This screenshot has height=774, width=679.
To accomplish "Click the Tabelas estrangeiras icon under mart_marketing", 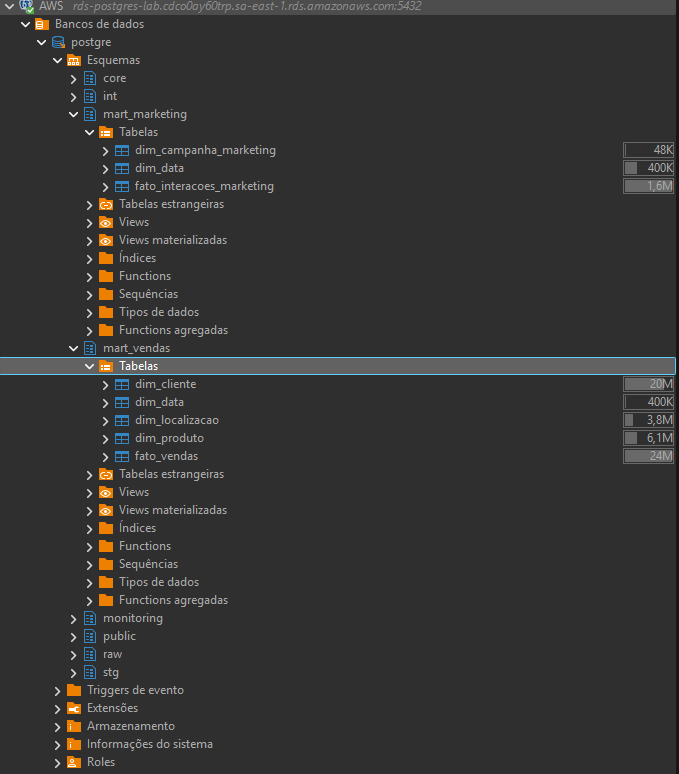I will (105, 204).
